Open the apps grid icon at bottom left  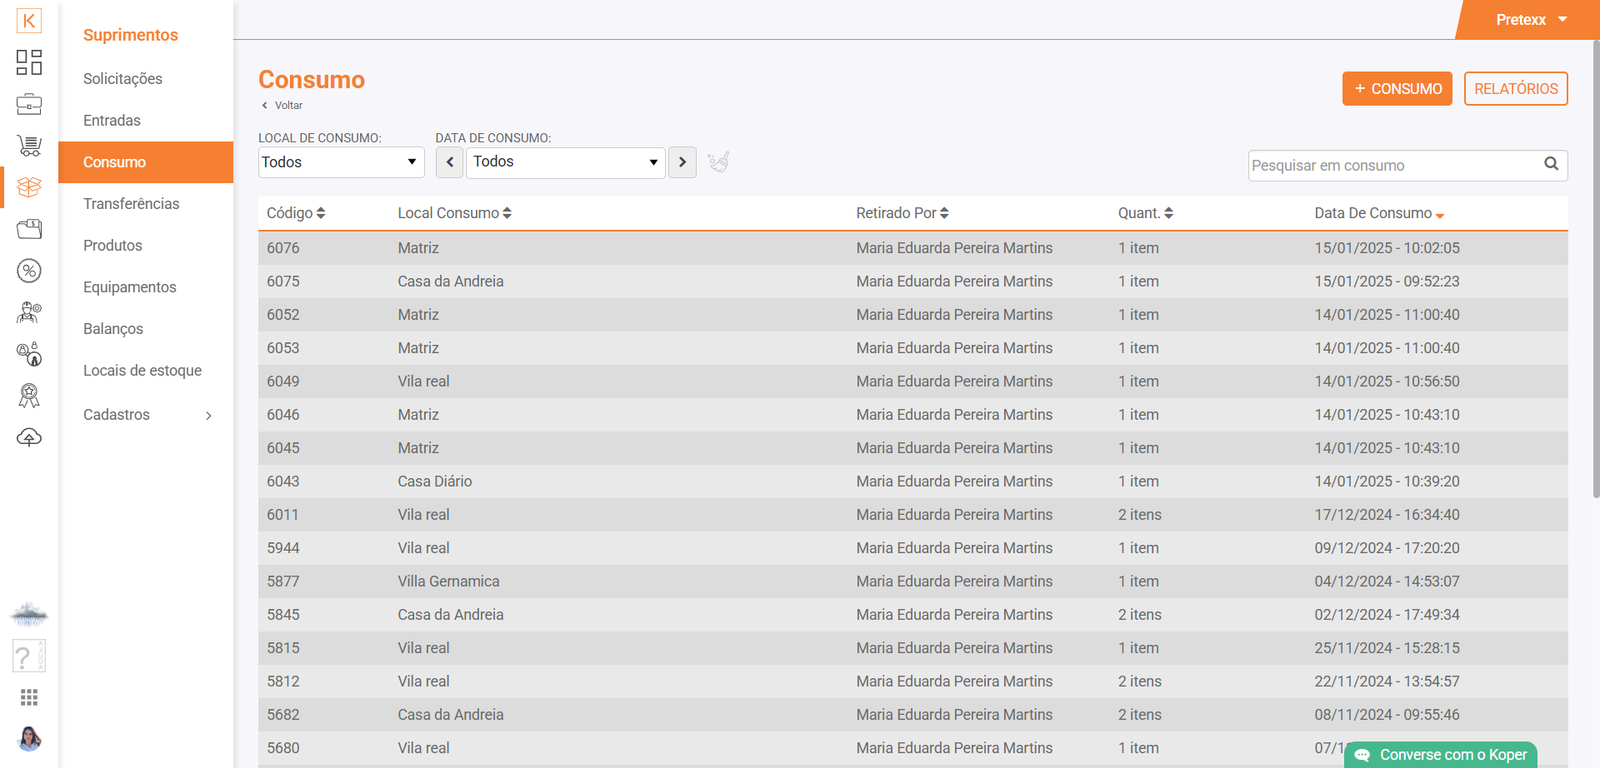point(29,697)
